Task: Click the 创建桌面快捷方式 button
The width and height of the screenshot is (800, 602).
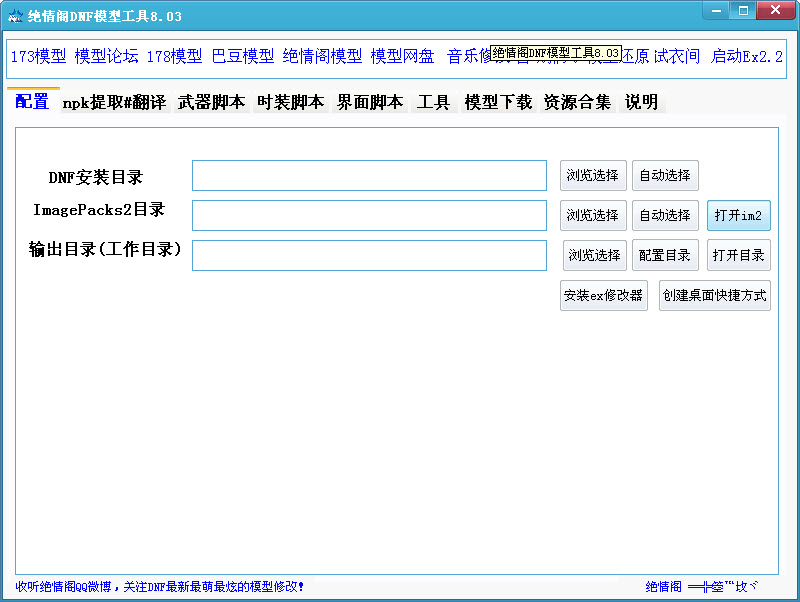Action: [x=714, y=295]
